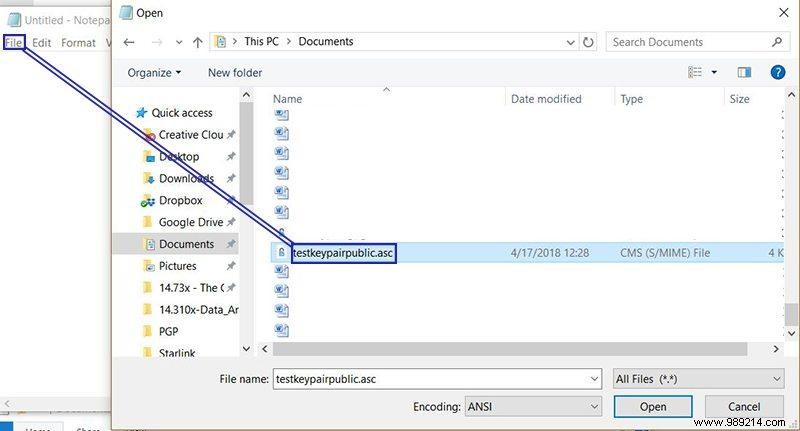The width and height of the screenshot is (800, 431).
Task: Click the change view icon
Action: point(695,72)
